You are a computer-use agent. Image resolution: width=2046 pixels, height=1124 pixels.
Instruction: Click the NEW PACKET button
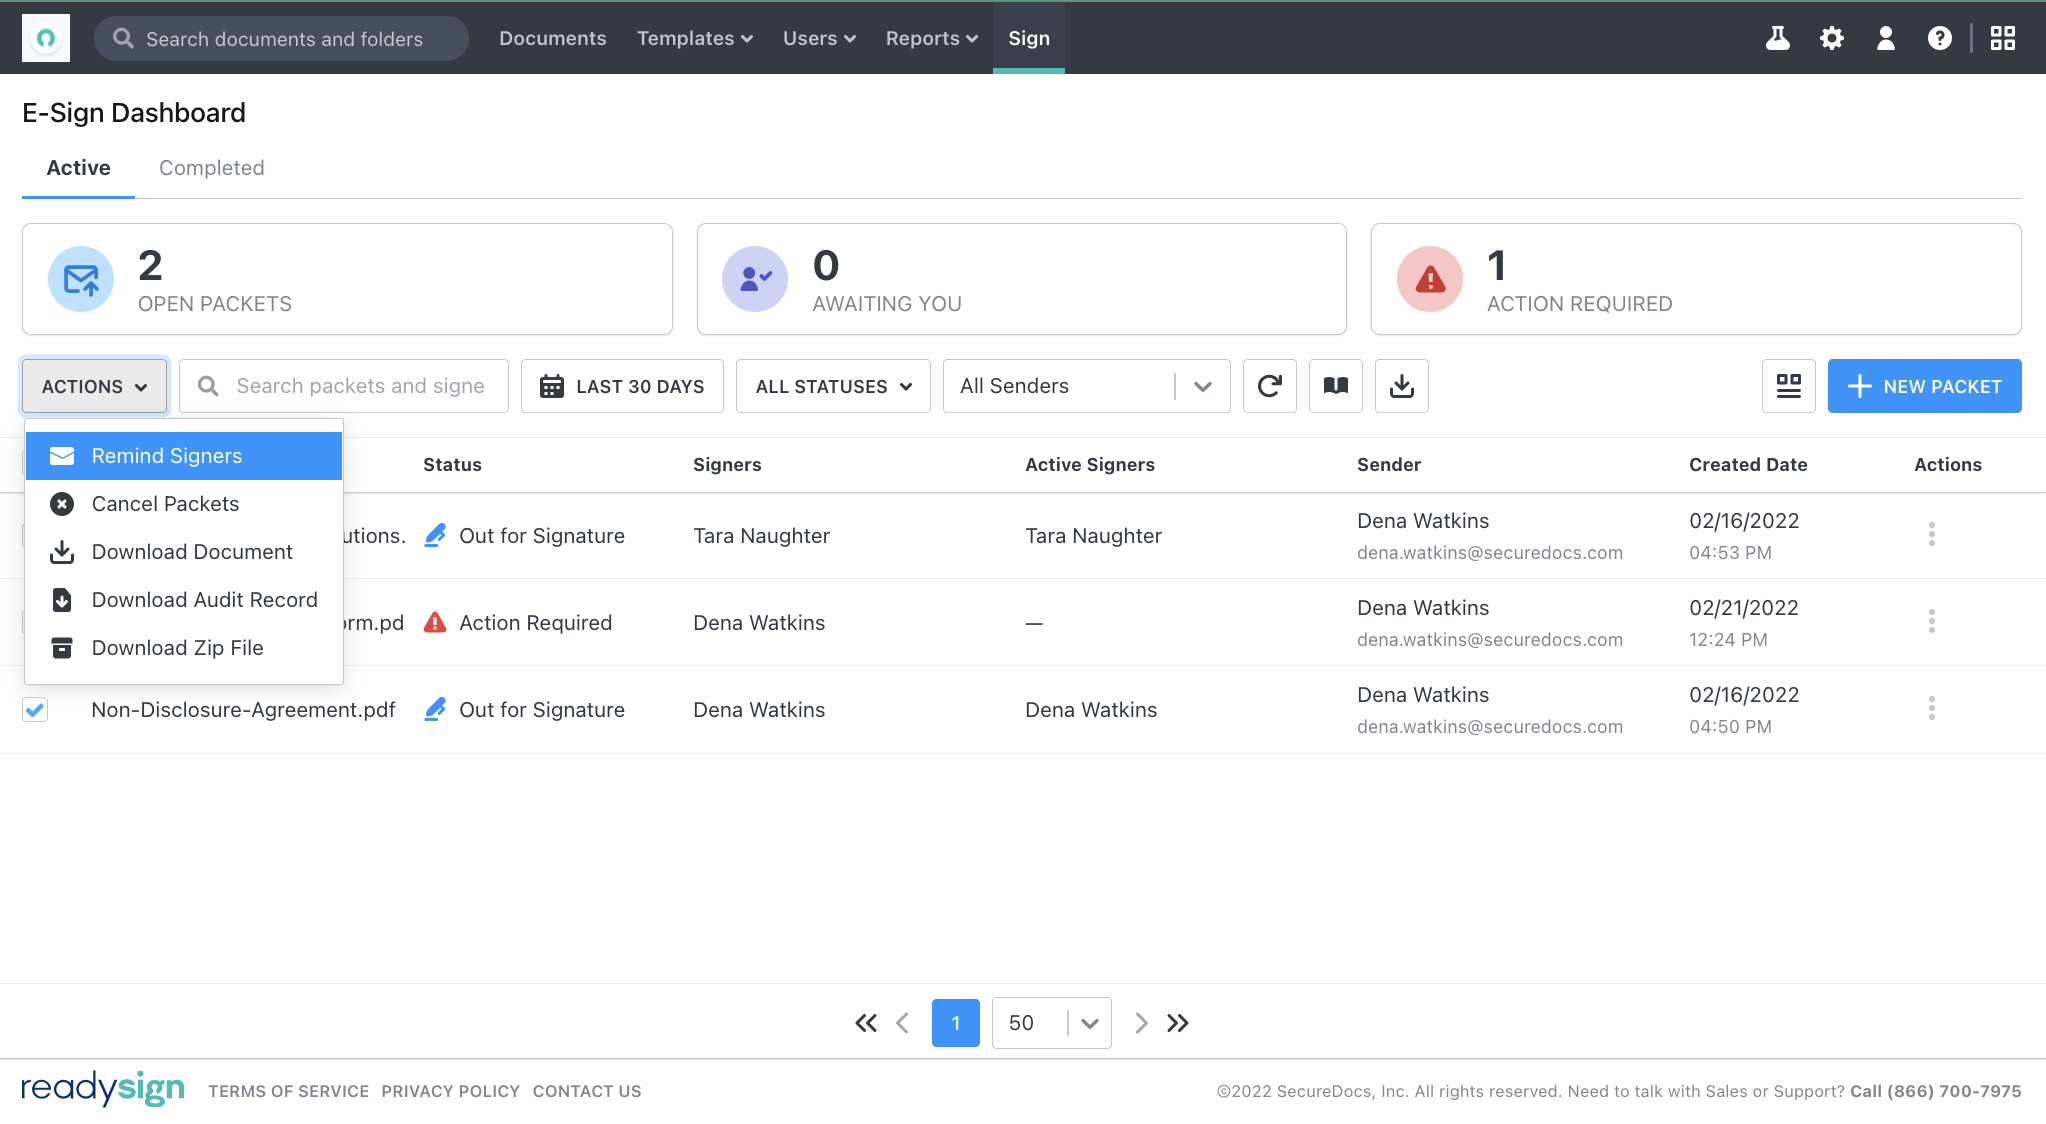(1924, 385)
